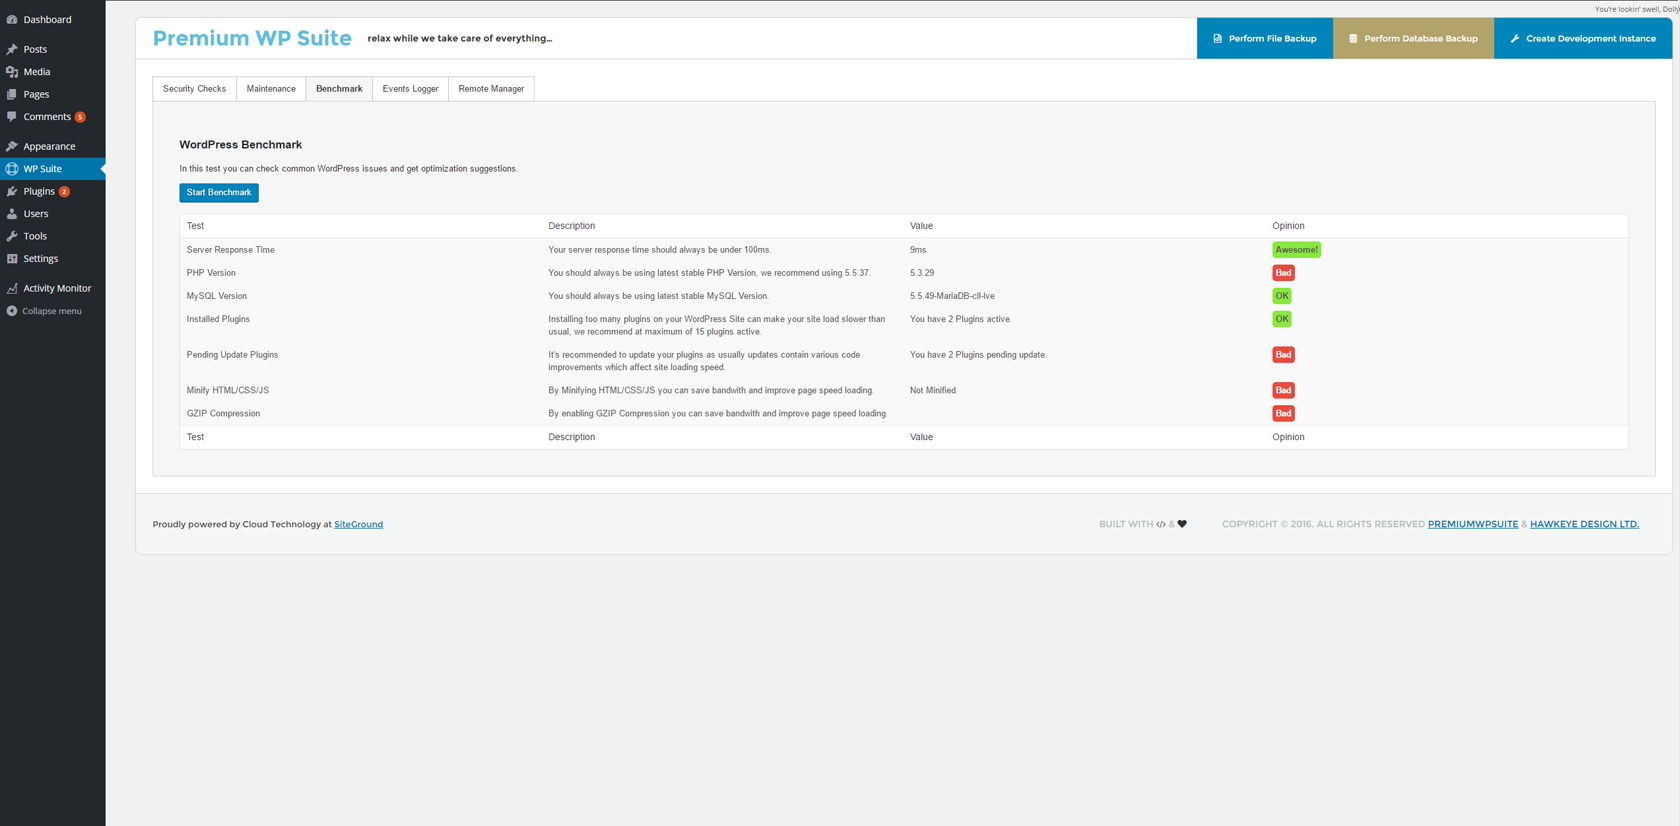Screen dimensions: 1680x826
Task: Open the HAWKEYE DESIGN LTD. link
Action: click(x=1584, y=524)
